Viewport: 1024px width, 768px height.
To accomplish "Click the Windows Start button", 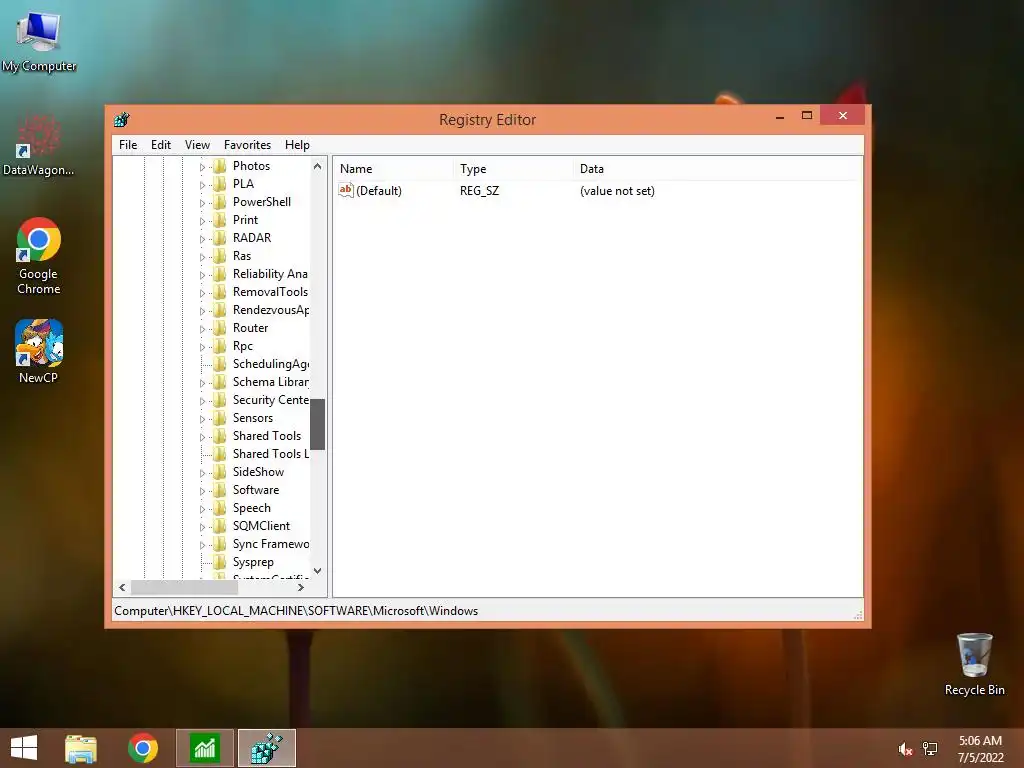I will tap(24, 748).
